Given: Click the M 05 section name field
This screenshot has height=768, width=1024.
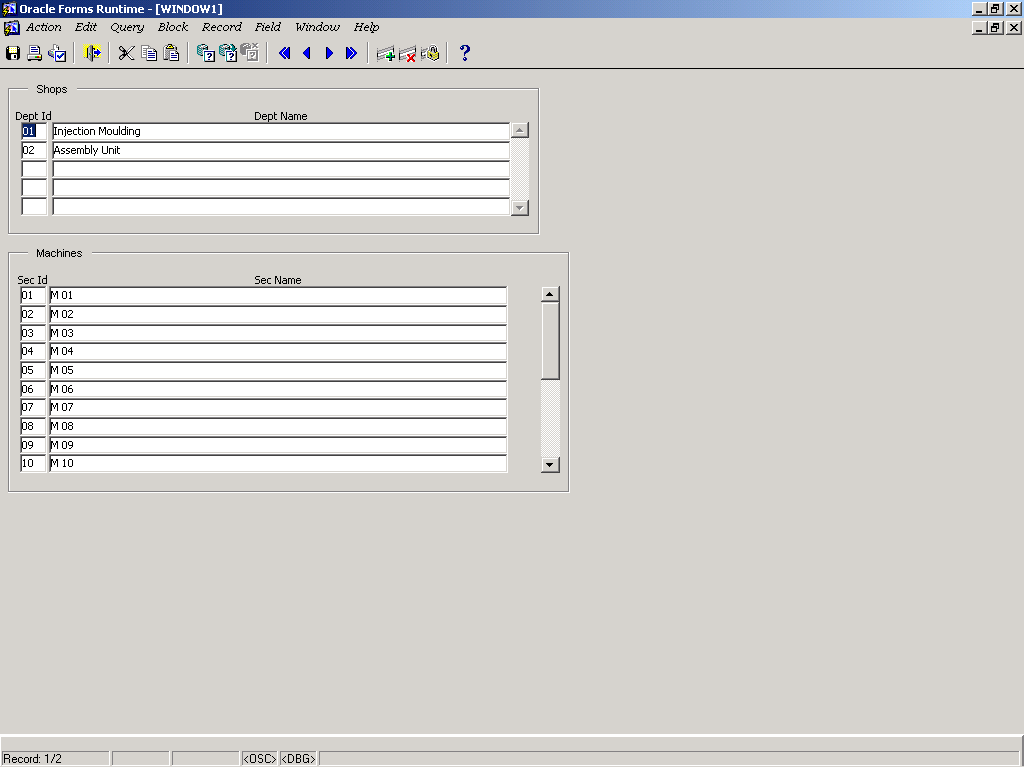Looking at the screenshot, I should (278, 370).
